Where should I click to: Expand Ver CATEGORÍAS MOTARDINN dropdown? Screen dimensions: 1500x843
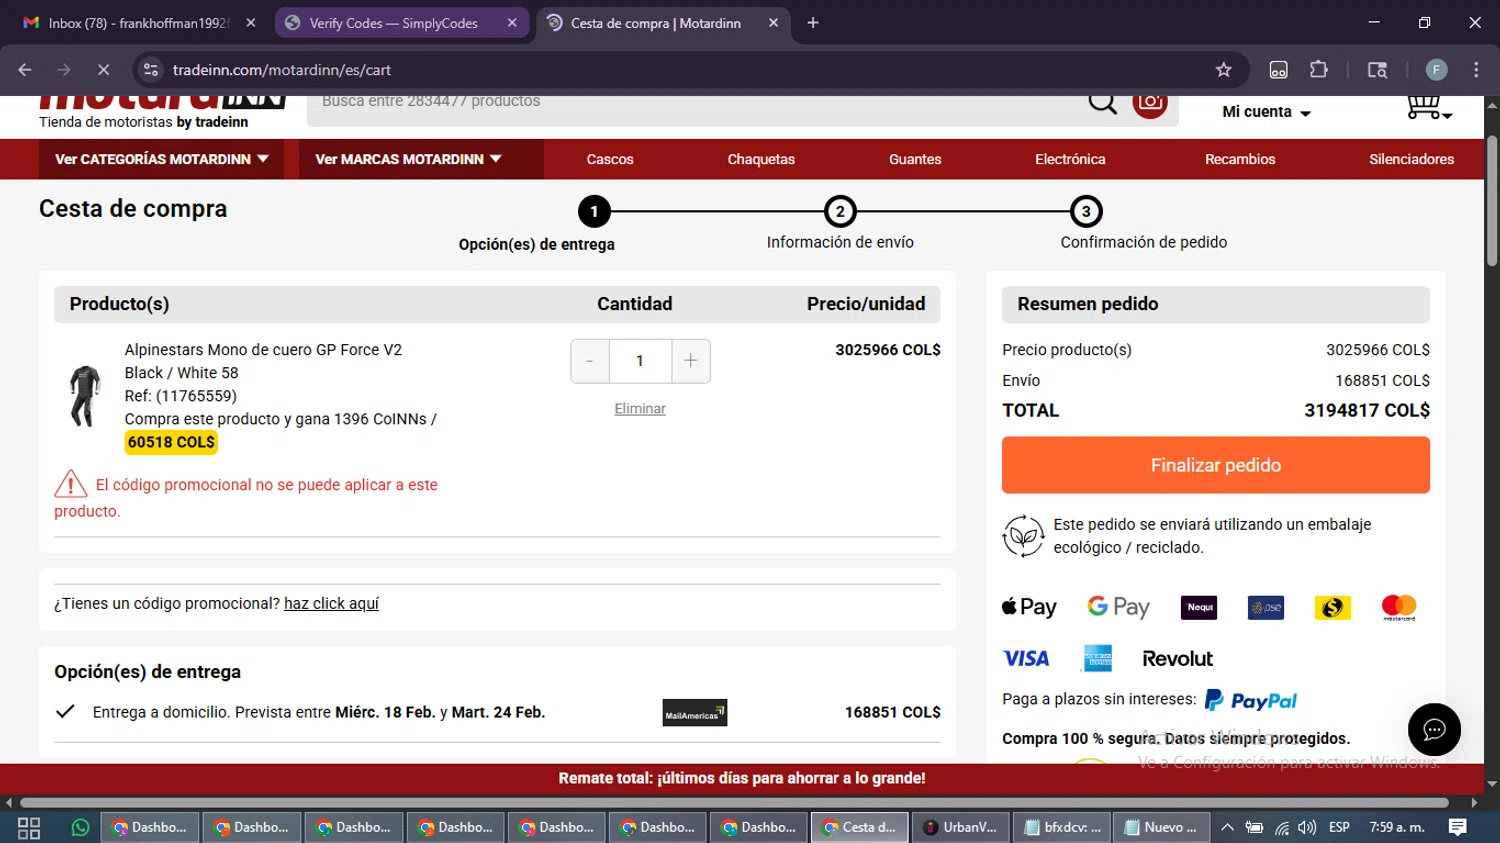coord(161,159)
